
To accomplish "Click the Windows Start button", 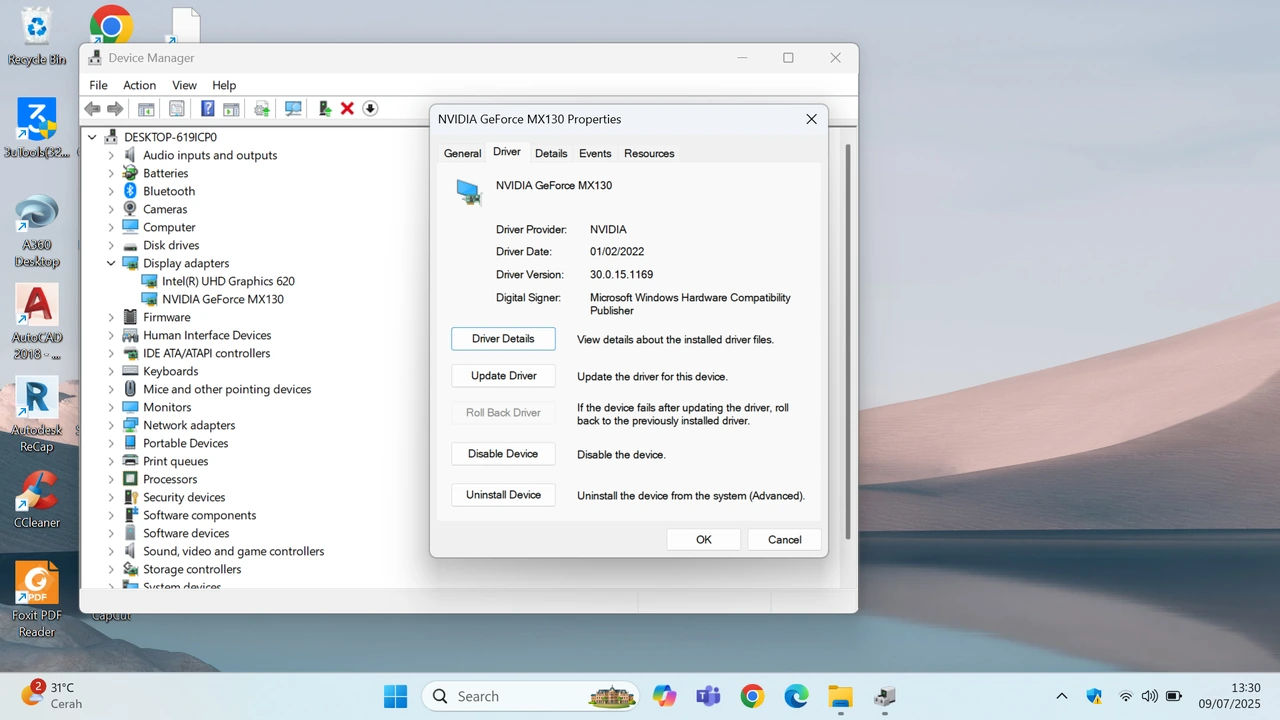I will coord(396,696).
